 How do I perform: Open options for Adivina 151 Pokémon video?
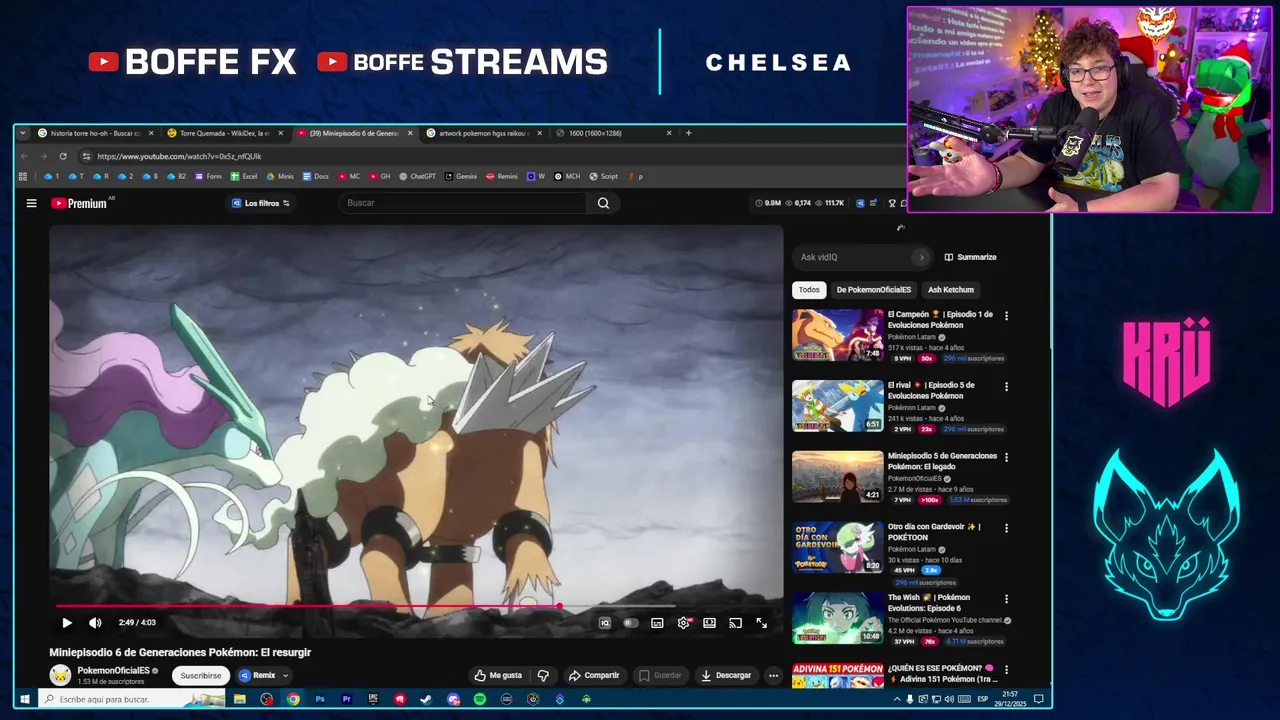tap(1006, 670)
